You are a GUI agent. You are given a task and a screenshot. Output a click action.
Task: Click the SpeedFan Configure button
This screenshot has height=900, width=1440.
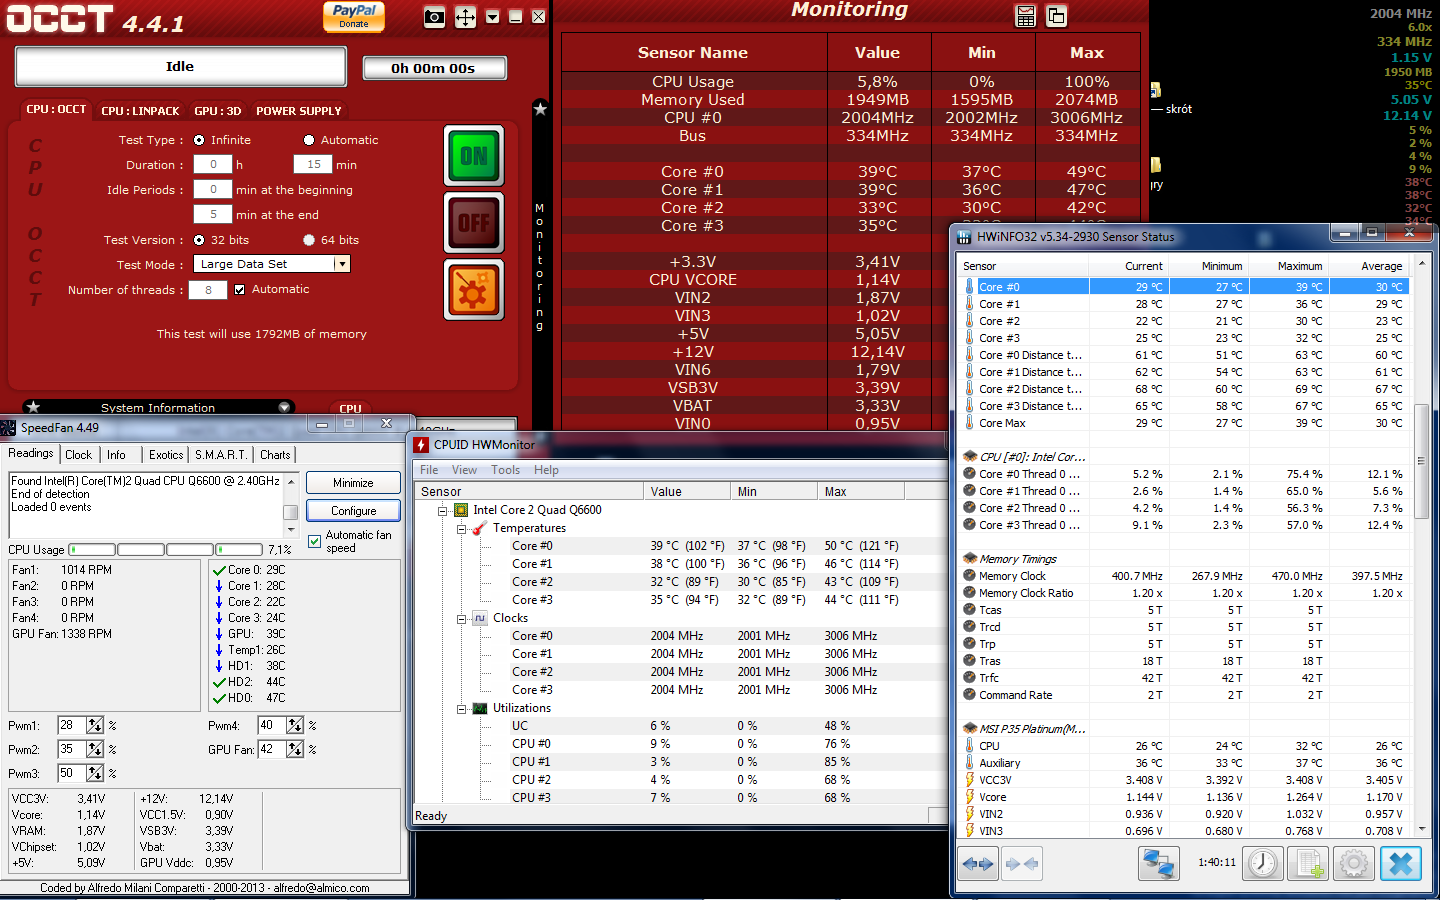tap(353, 511)
